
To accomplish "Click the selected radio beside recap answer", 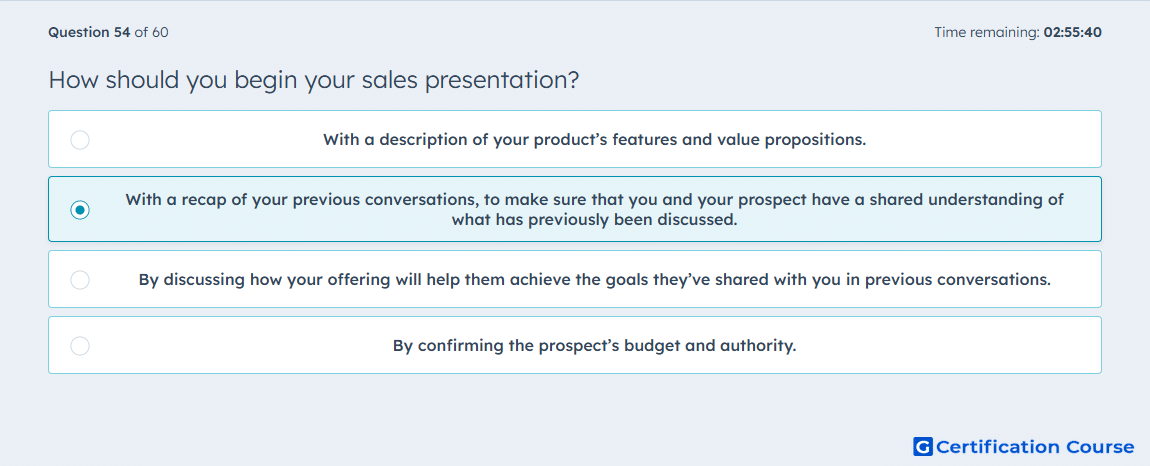I will pos(80,210).
